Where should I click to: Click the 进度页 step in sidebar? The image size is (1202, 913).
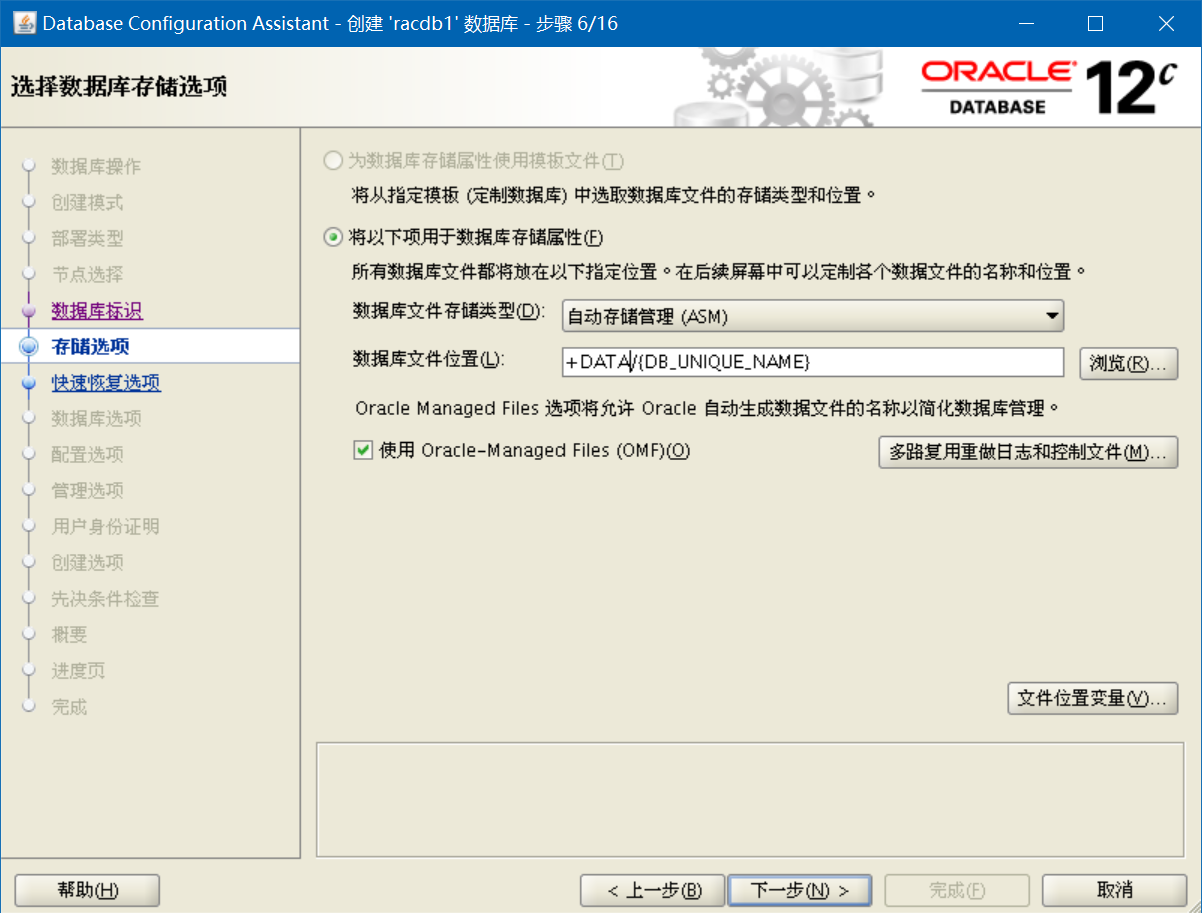click(x=78, y=671)
